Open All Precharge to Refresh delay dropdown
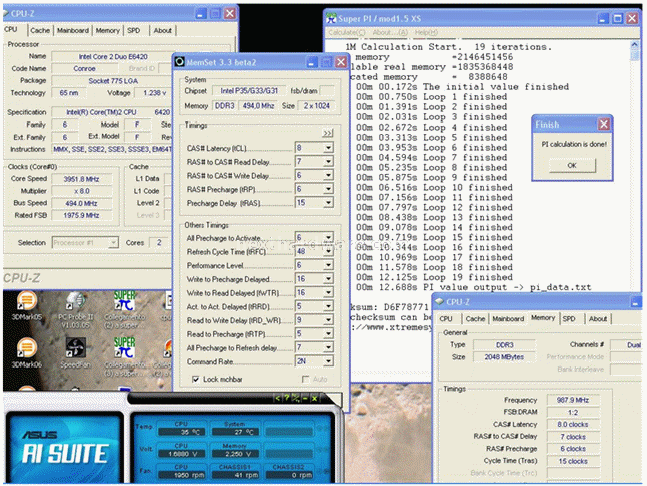The width and height of the screenshot is (647, 486). 328,347
